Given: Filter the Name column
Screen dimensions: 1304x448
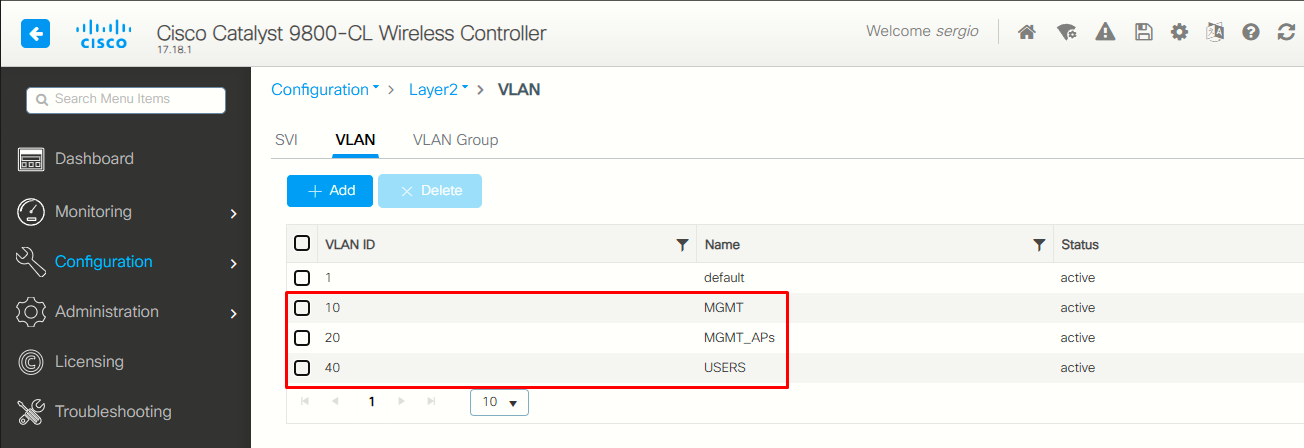Looking at the screenshot, I should tap(1040, 245).
